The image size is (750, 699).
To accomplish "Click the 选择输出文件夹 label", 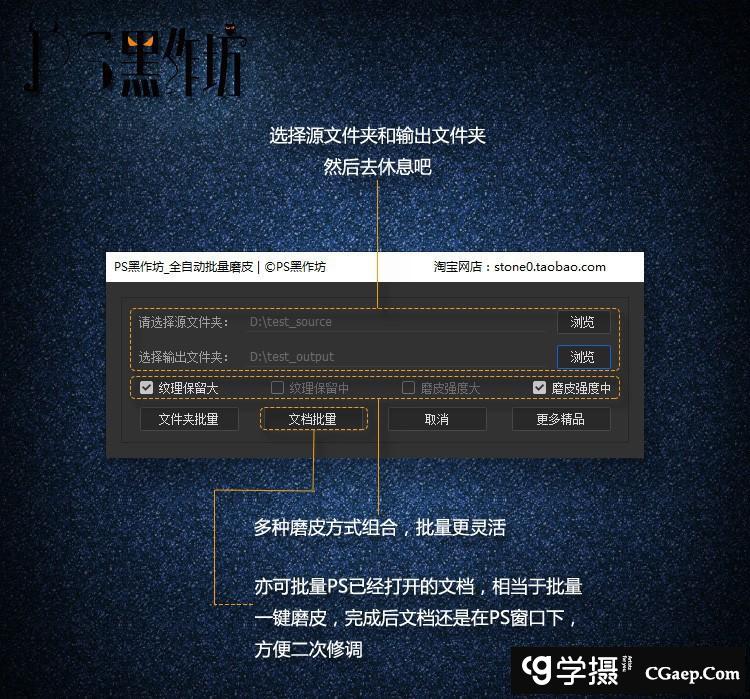I will point(183,357).
